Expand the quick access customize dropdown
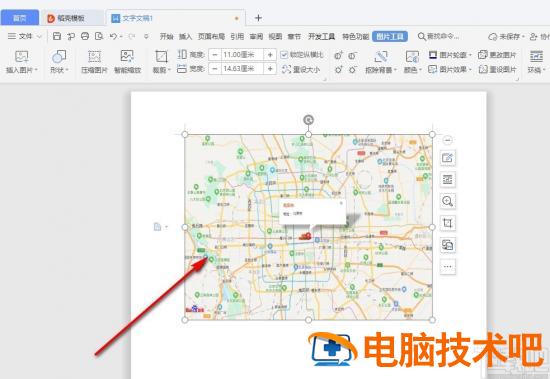Viewport: 550px width, 379px height. pos(146,36)
